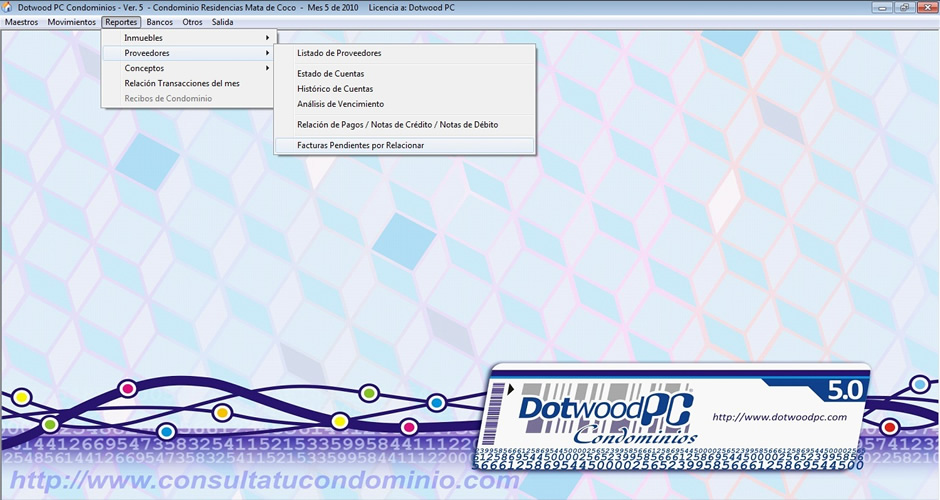940x500 pixels.
Task: Click the consultatucondominio.com web address
Action: (264, 481)
